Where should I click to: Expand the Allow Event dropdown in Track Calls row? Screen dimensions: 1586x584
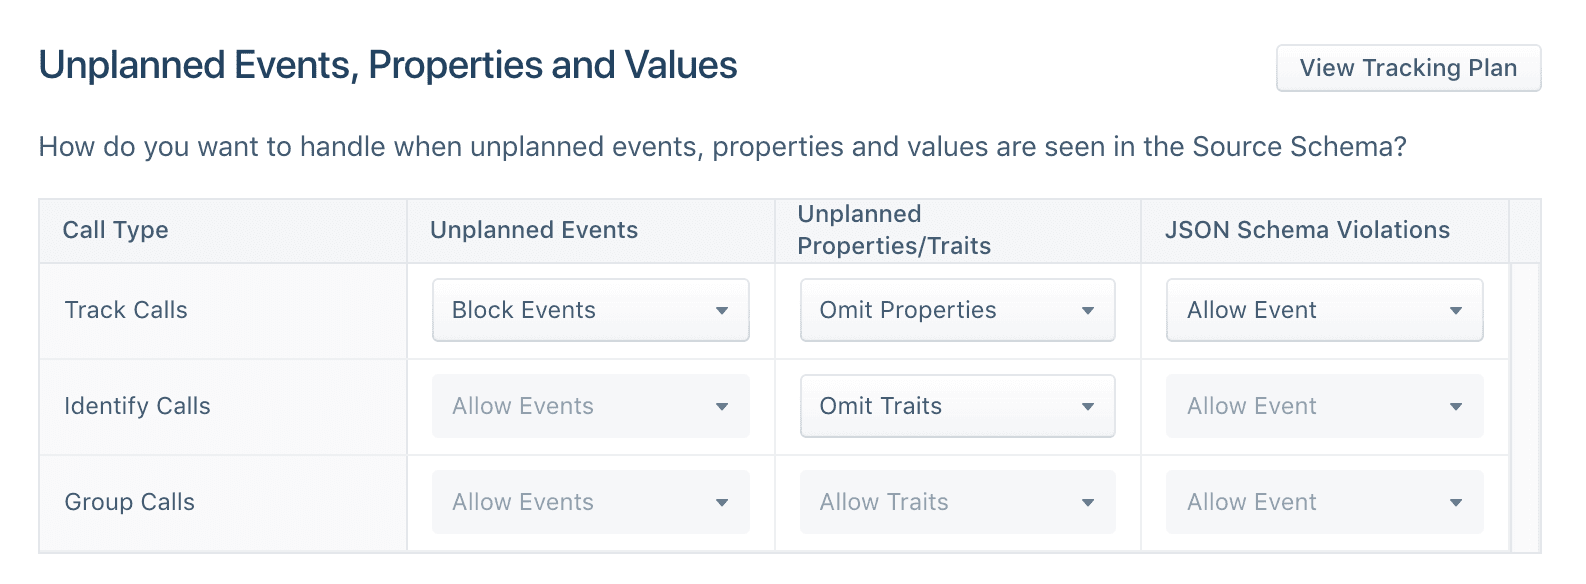[x=1323, y=310]
